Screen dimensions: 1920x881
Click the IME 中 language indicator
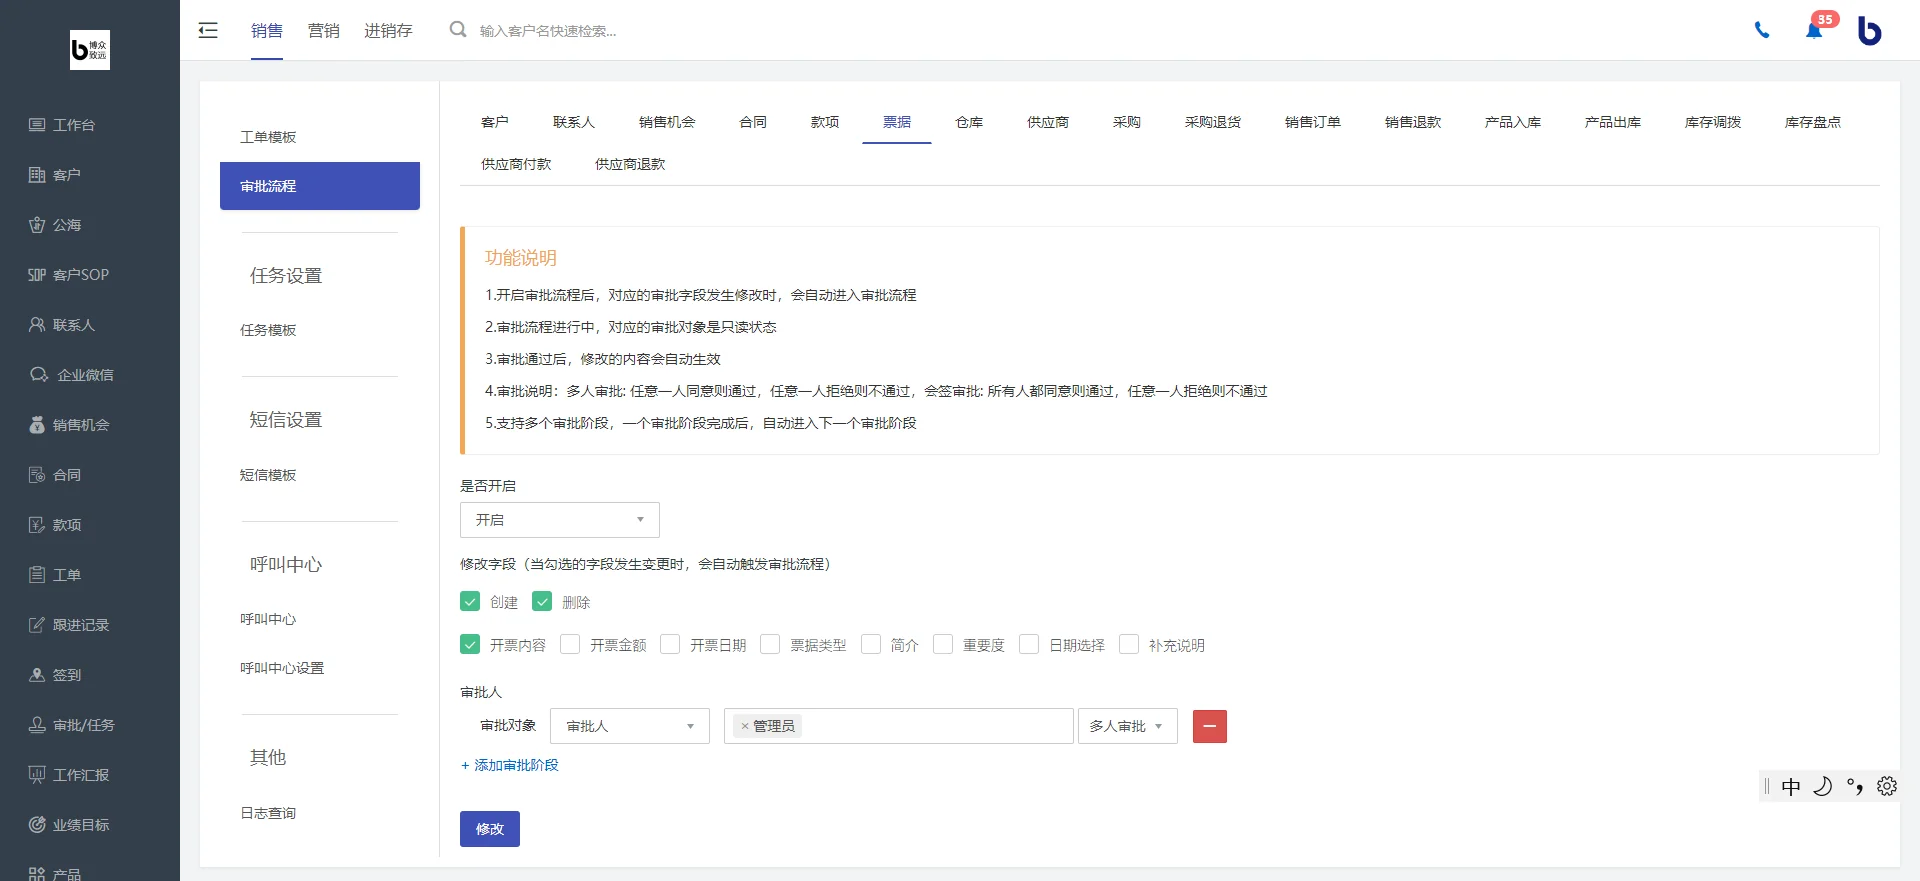[1791, 786]
